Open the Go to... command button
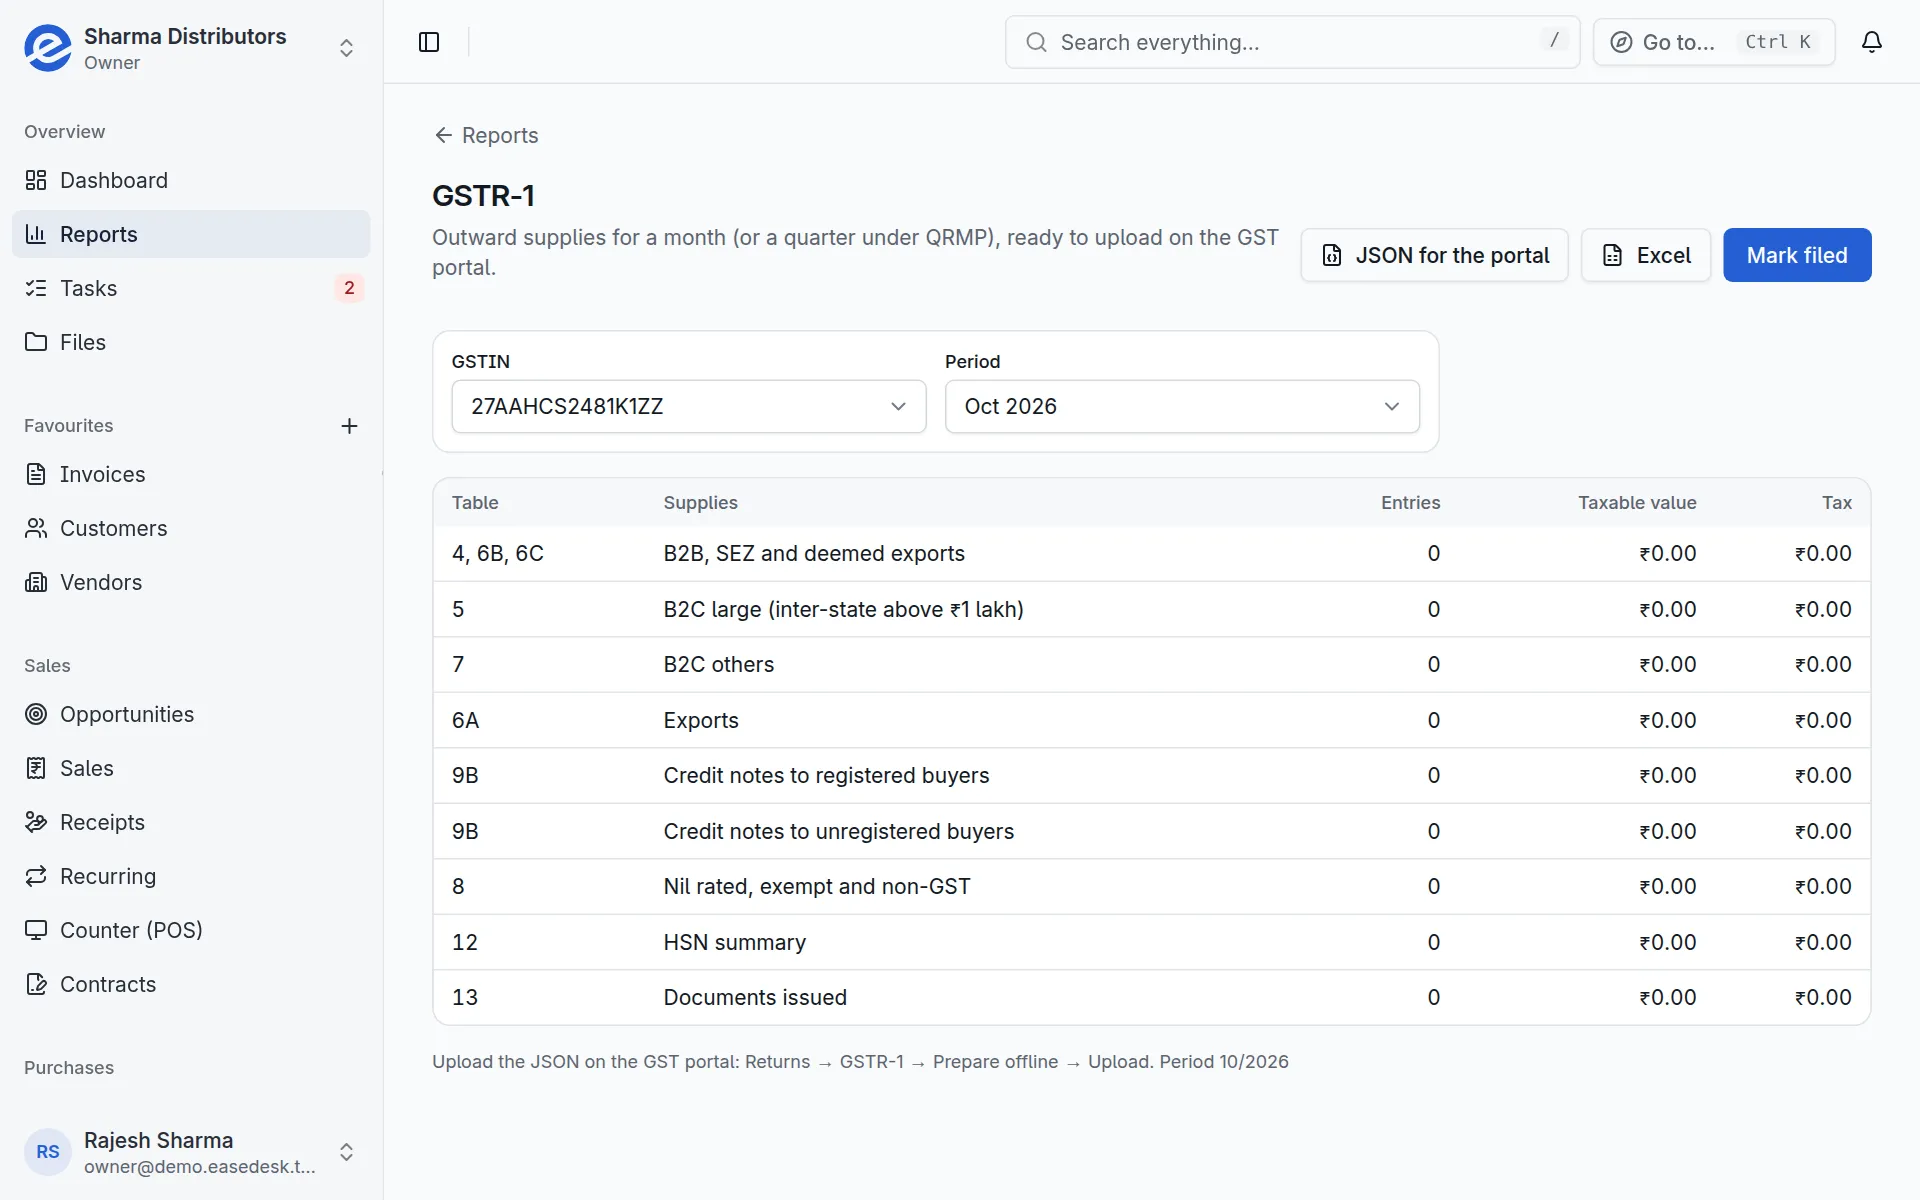1920x1200 pixels. pyautogui.click(x=1714, y=42)
